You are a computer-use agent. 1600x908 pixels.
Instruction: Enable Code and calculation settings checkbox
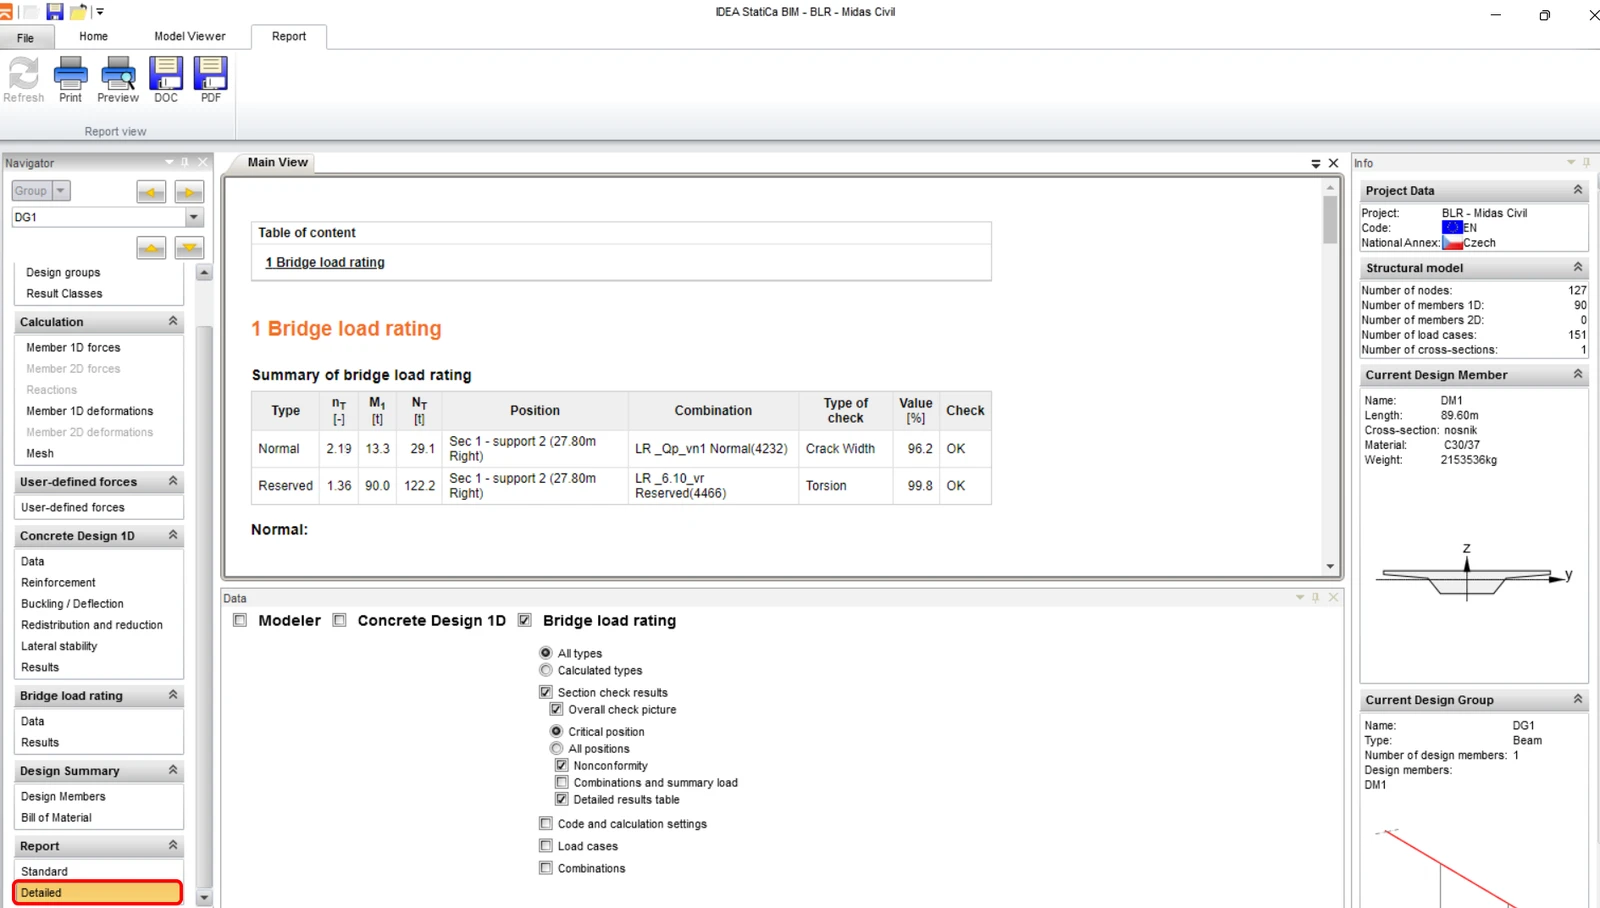click(546, 824)
